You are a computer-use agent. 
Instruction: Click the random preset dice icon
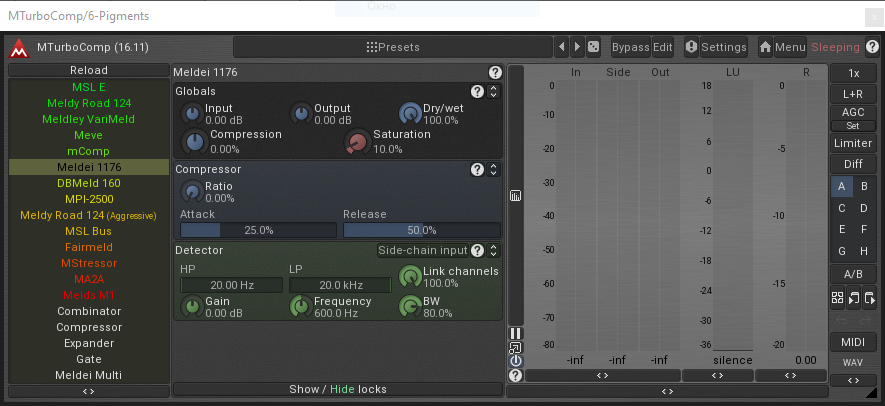click(x=593, y=47)
